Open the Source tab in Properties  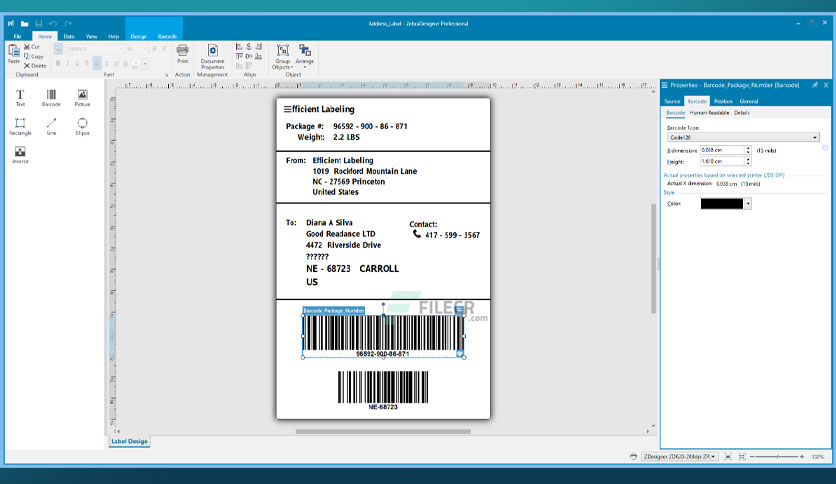coord(672,101)
